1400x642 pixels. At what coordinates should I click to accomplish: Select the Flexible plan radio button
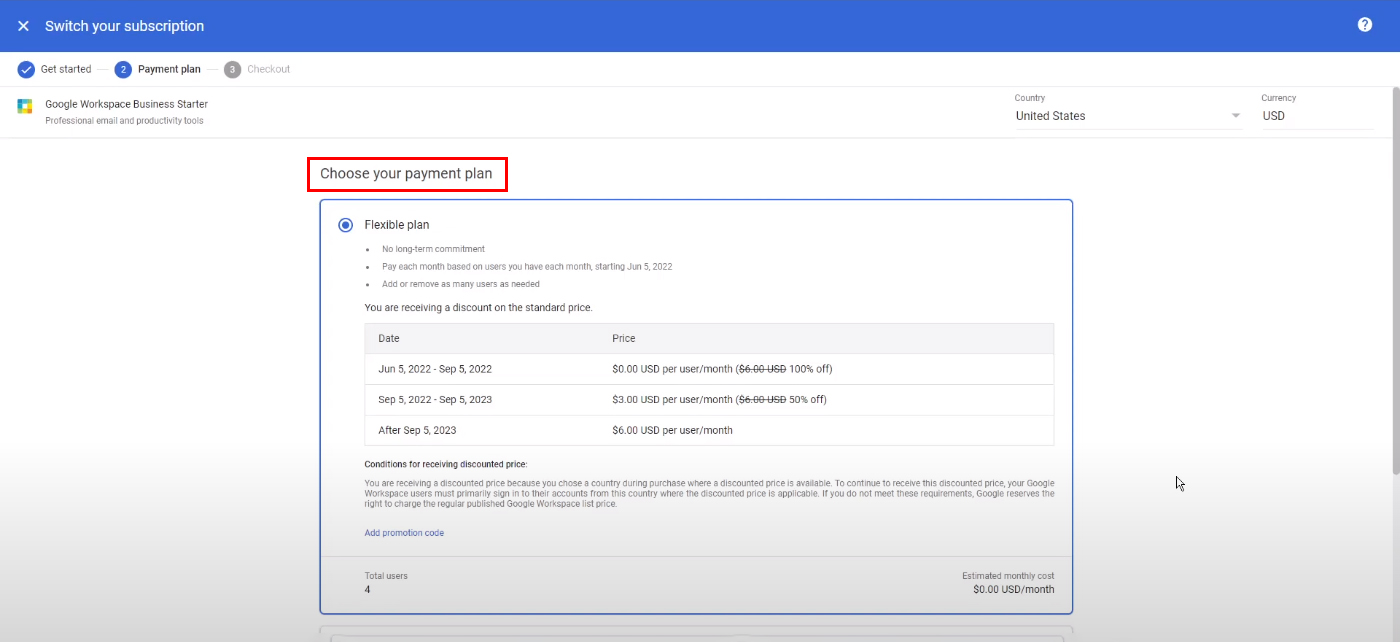pyautogui.click(x=346, y=225)
